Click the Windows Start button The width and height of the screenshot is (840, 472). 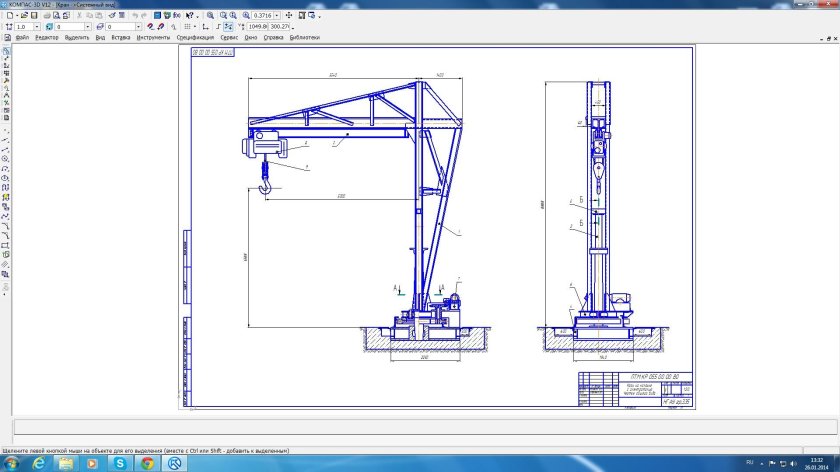coord(12,464)
